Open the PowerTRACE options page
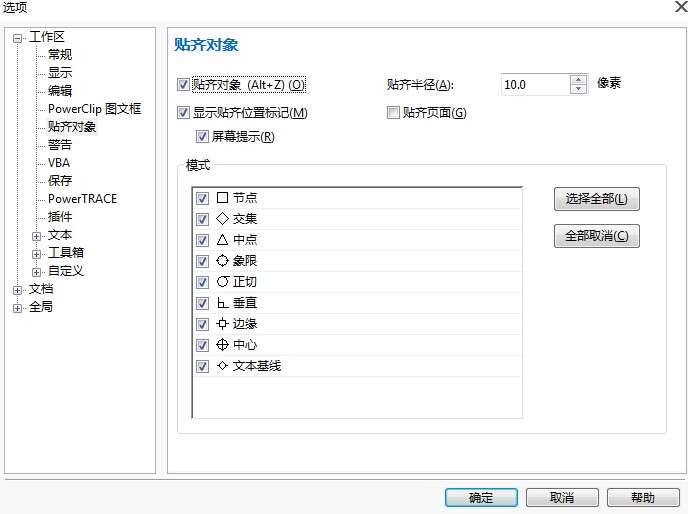Image resolution: width=688 pixels, height=514 pixels. [x=82, y=198]
